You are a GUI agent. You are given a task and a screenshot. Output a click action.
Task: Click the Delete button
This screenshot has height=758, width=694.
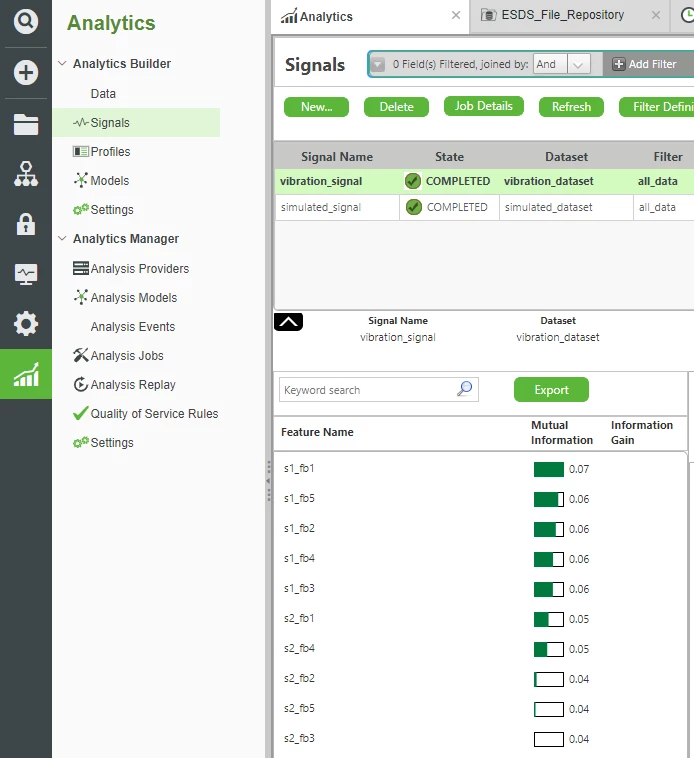pos(396,107)
